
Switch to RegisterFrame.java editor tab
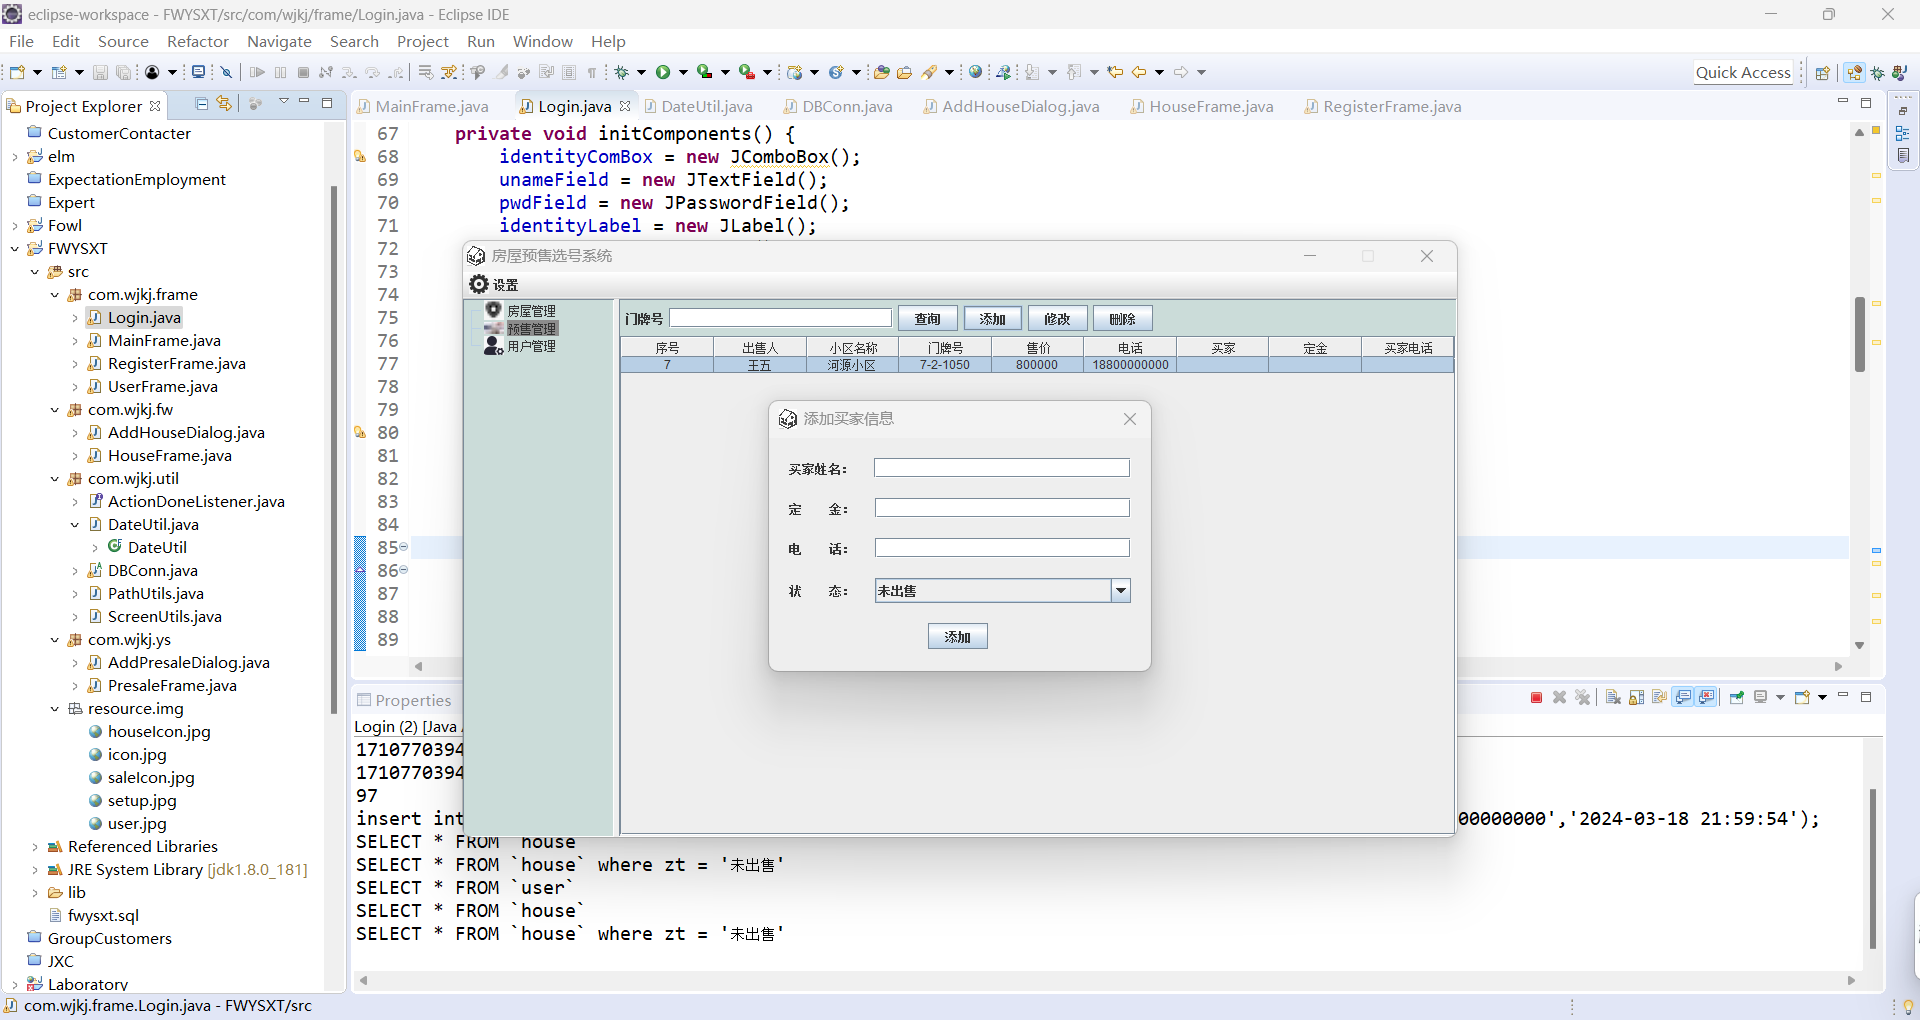(1383, 106)
